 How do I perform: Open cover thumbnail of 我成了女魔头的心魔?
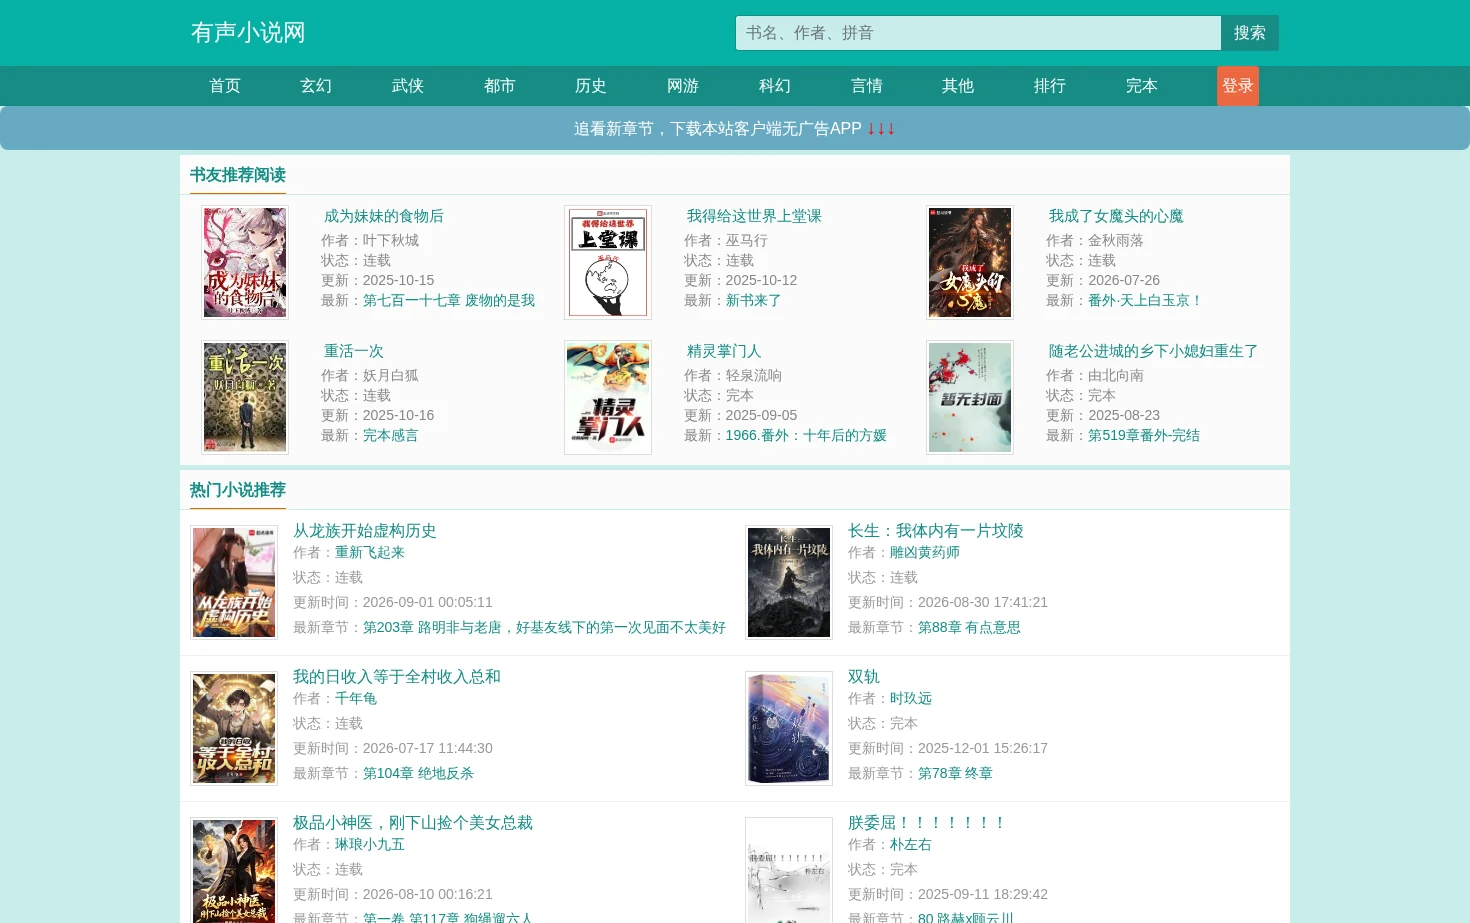point(970,263)
